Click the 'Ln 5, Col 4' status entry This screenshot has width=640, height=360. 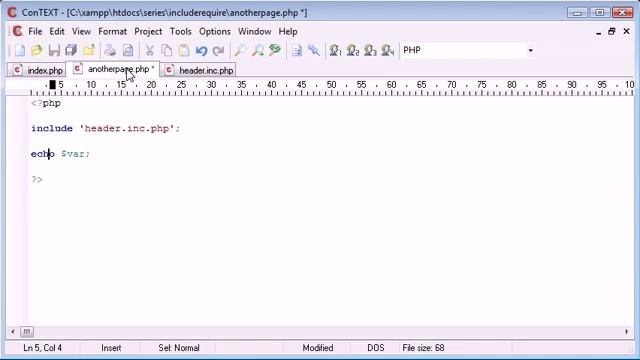[x=42, y=348]
